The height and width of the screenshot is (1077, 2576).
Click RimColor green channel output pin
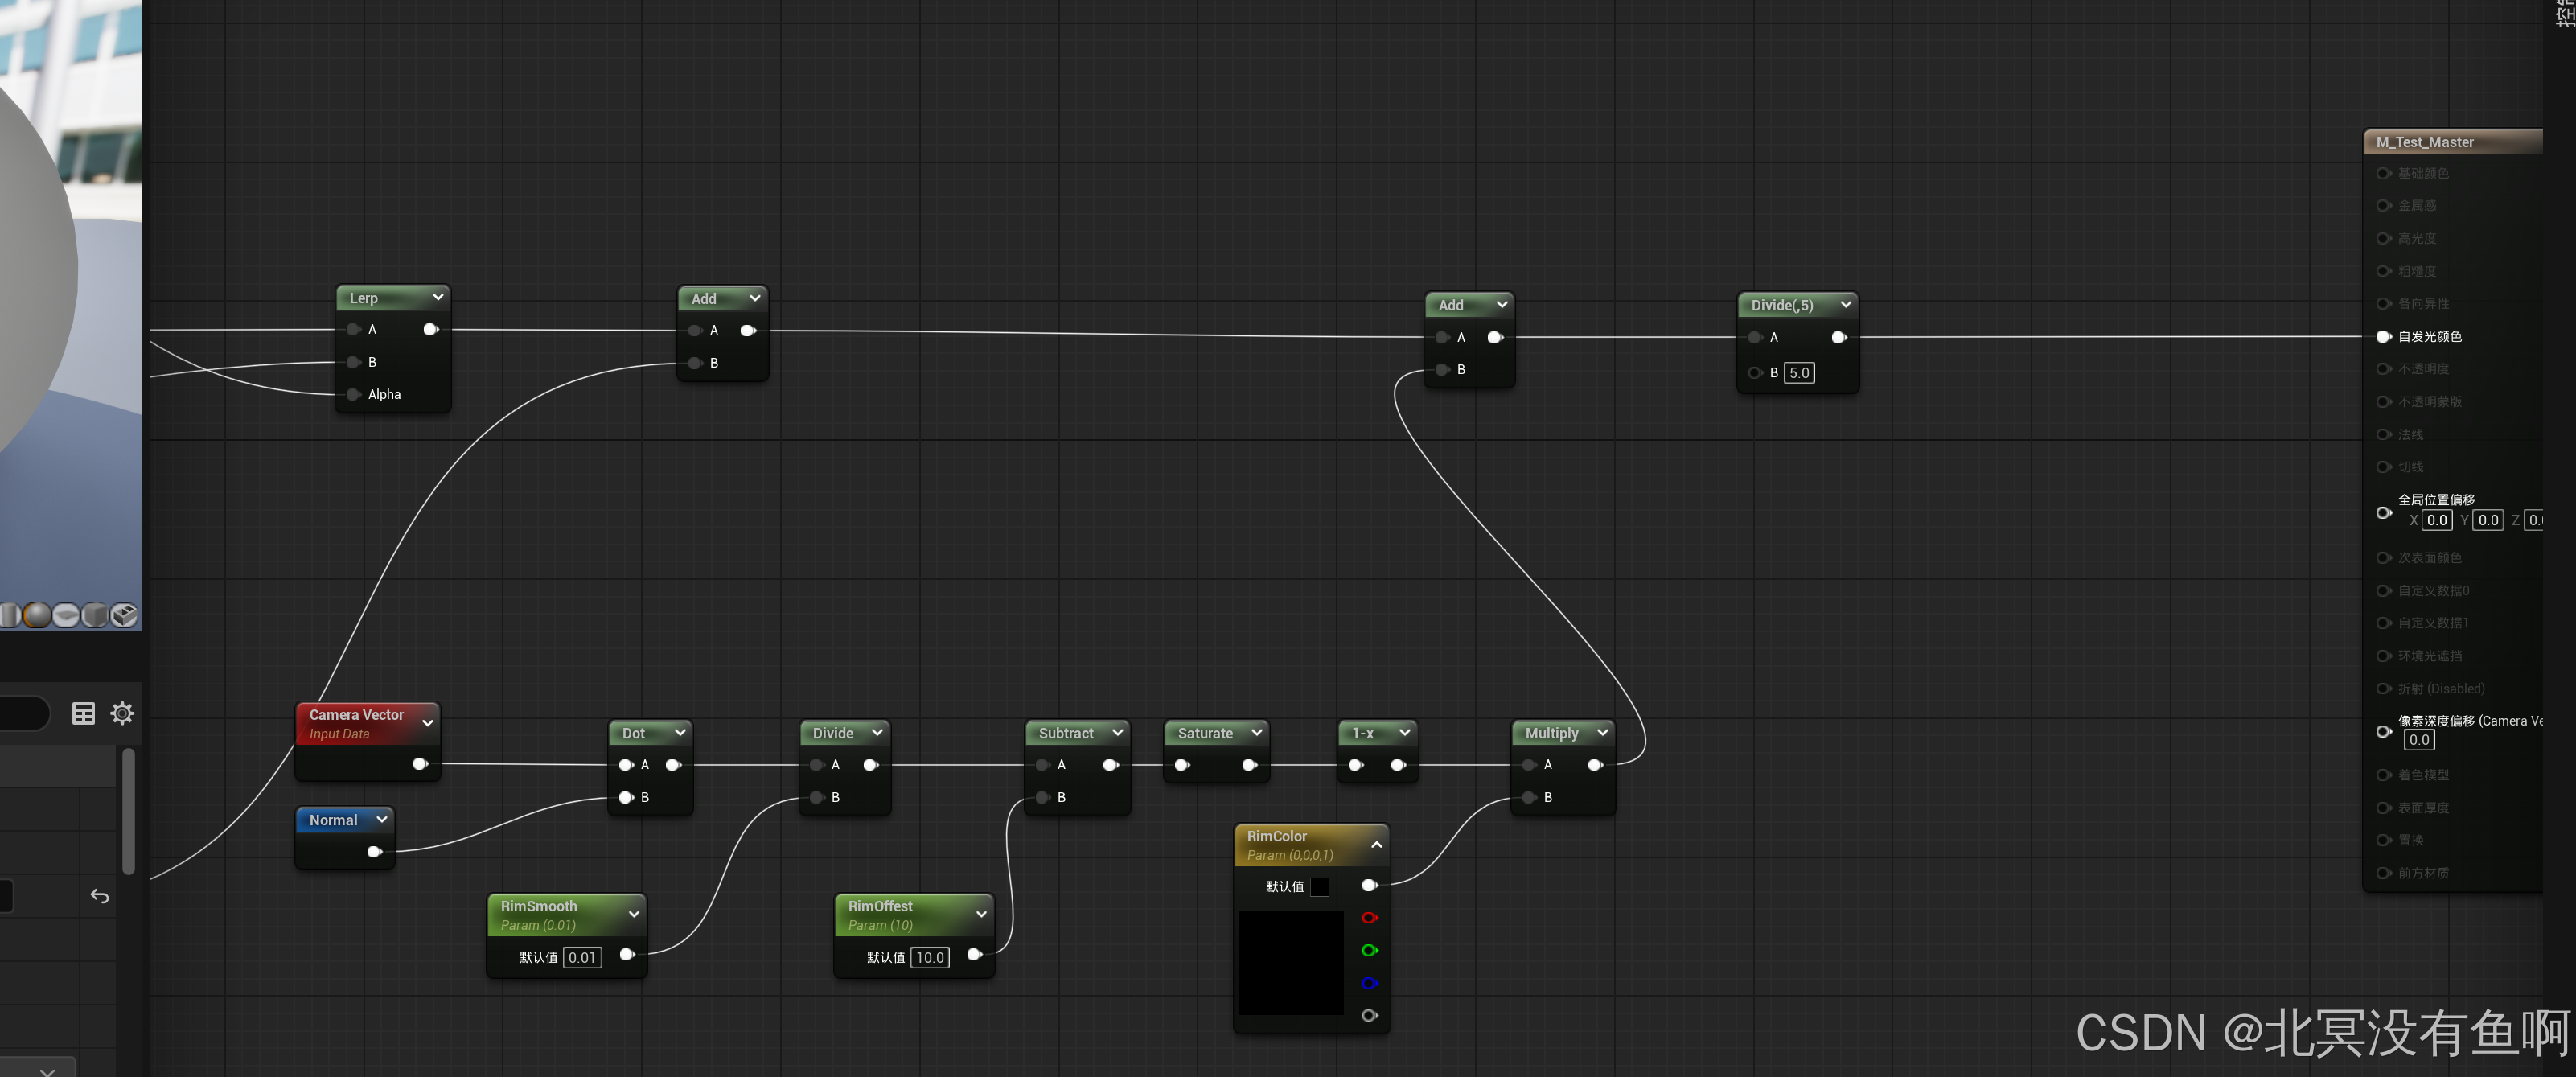1369,950
